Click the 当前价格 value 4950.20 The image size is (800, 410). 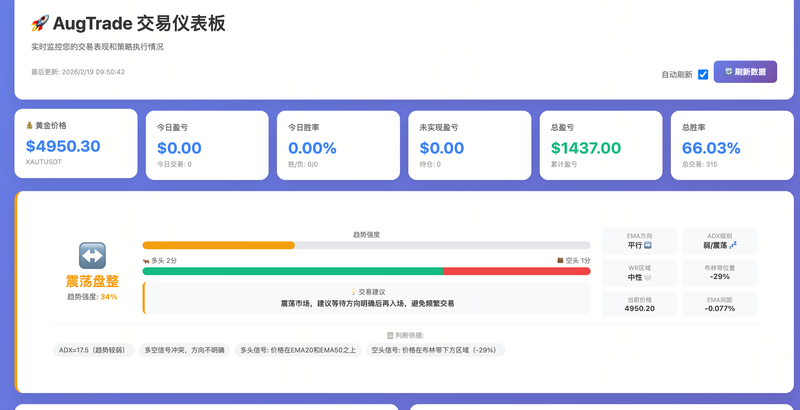click(639, 309)
